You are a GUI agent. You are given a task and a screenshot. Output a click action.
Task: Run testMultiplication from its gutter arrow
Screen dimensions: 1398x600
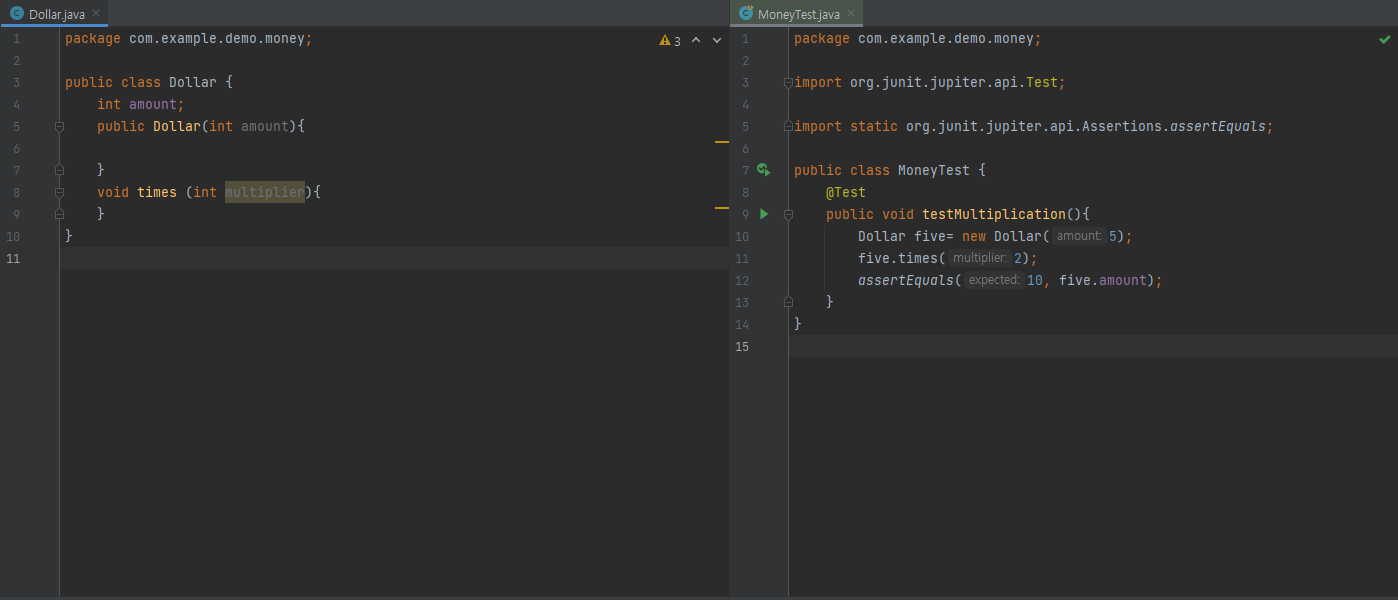(x=764, y=214)
